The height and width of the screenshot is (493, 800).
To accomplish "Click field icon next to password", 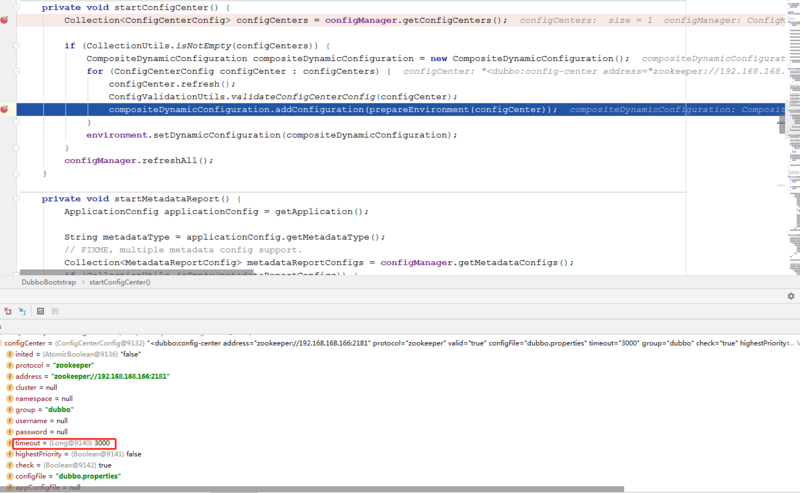I will click(x=10, y=432).
